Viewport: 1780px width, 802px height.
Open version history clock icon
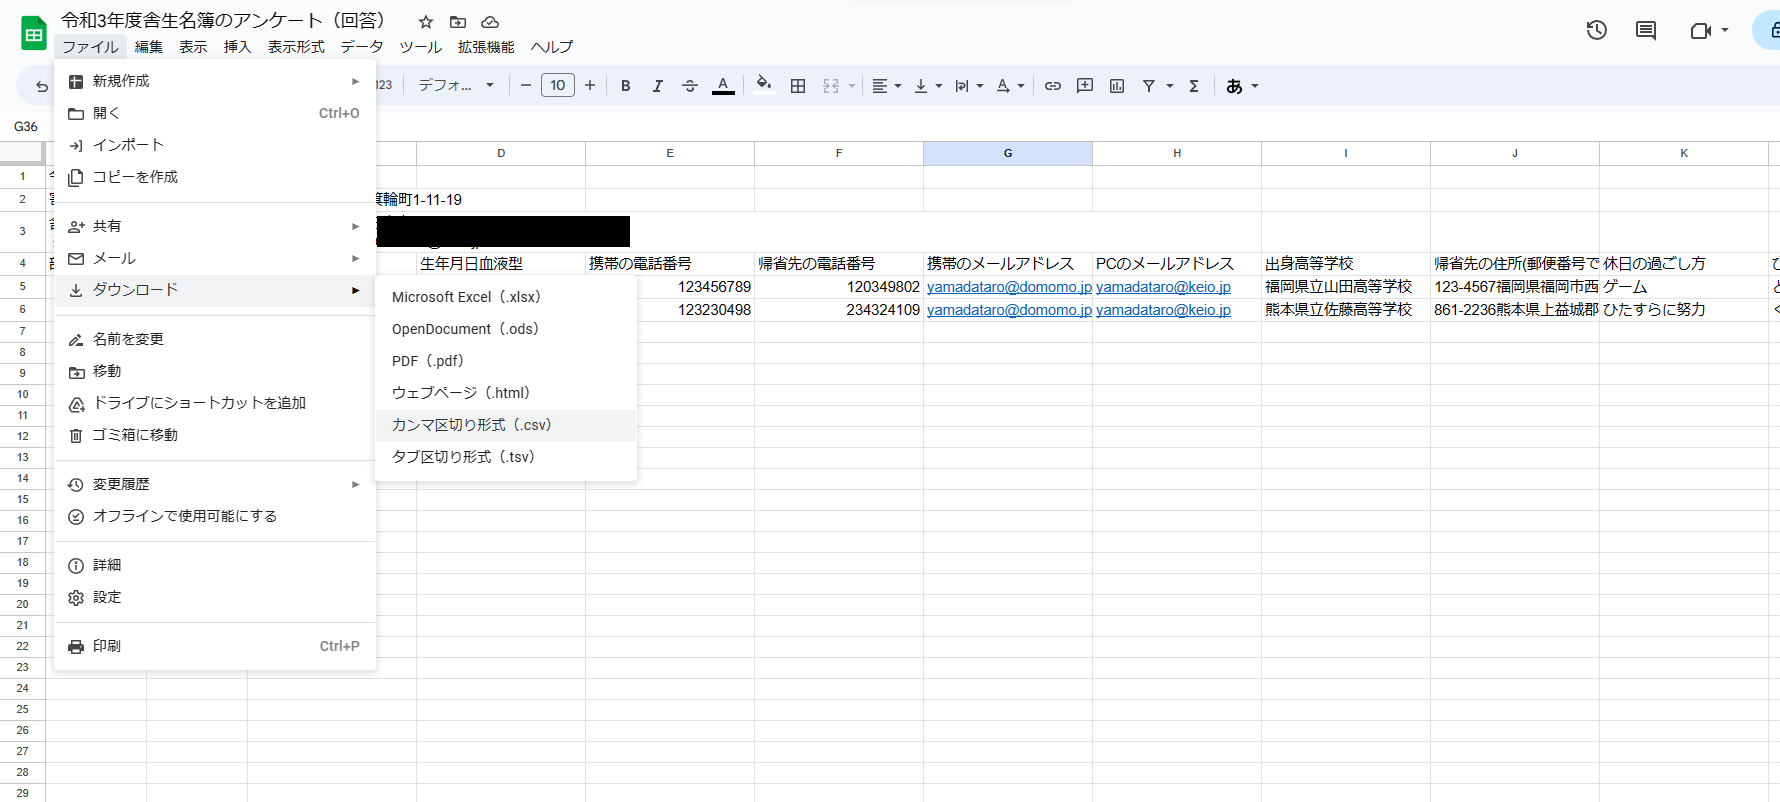(x=1597, y=31)
